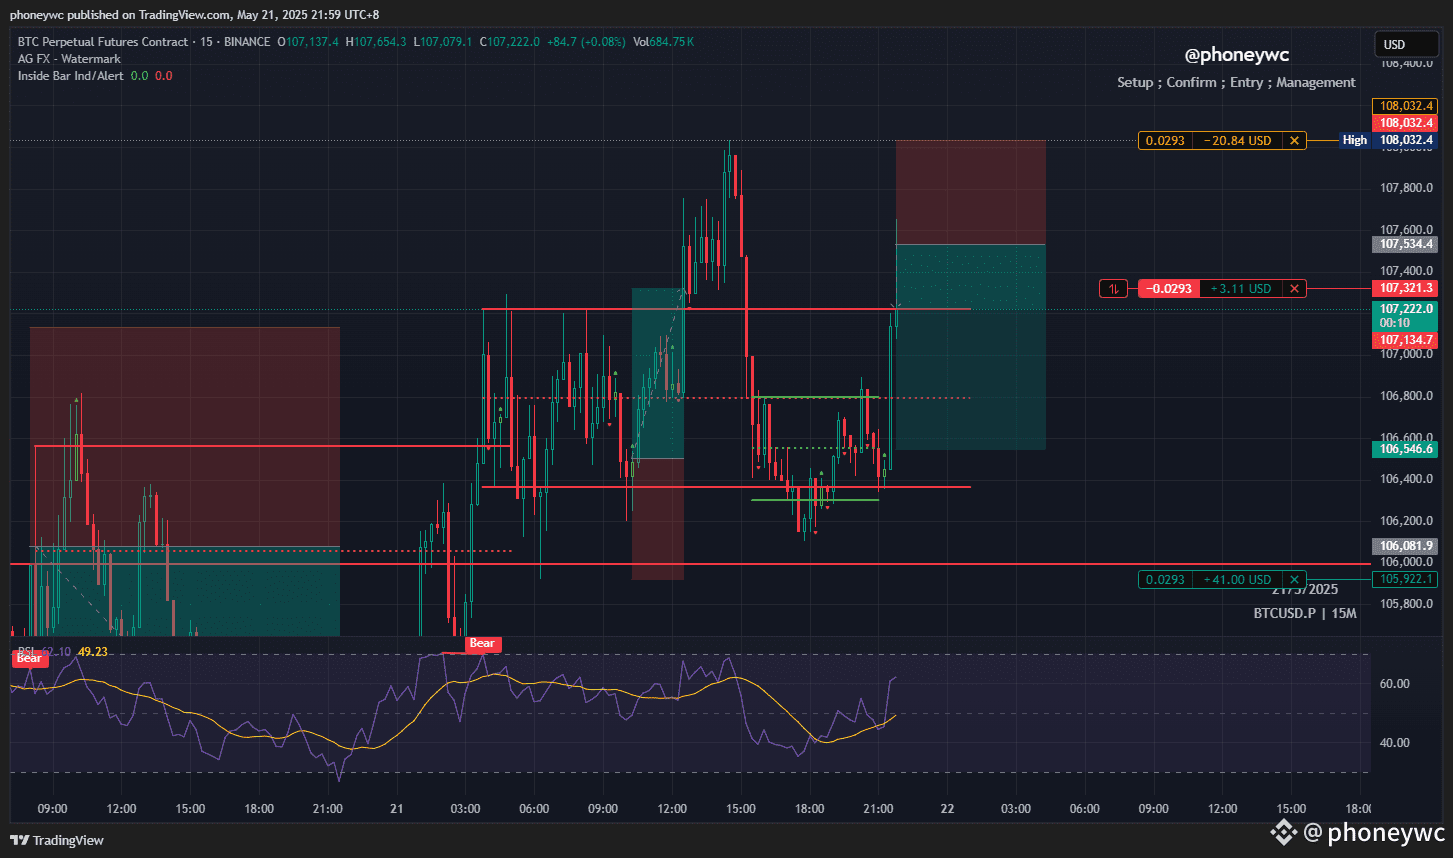This screenshot has width=1453, height=858.
Task: Click the 107,321.3 entry price tag
Action: tap(1406, 288)
